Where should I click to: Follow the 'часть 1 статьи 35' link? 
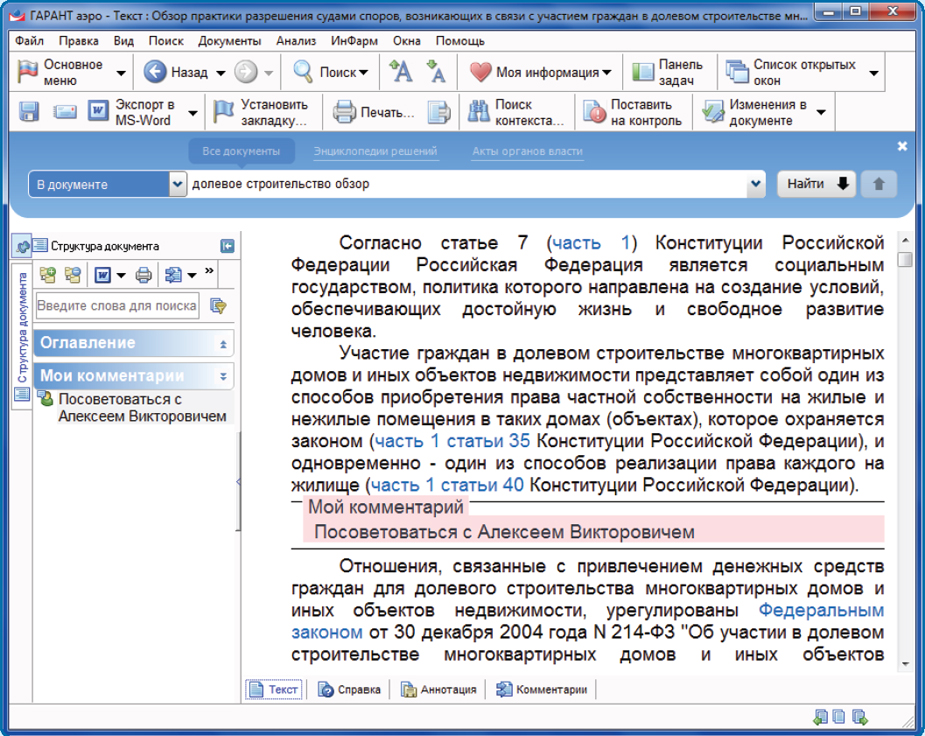click(453, 440)
